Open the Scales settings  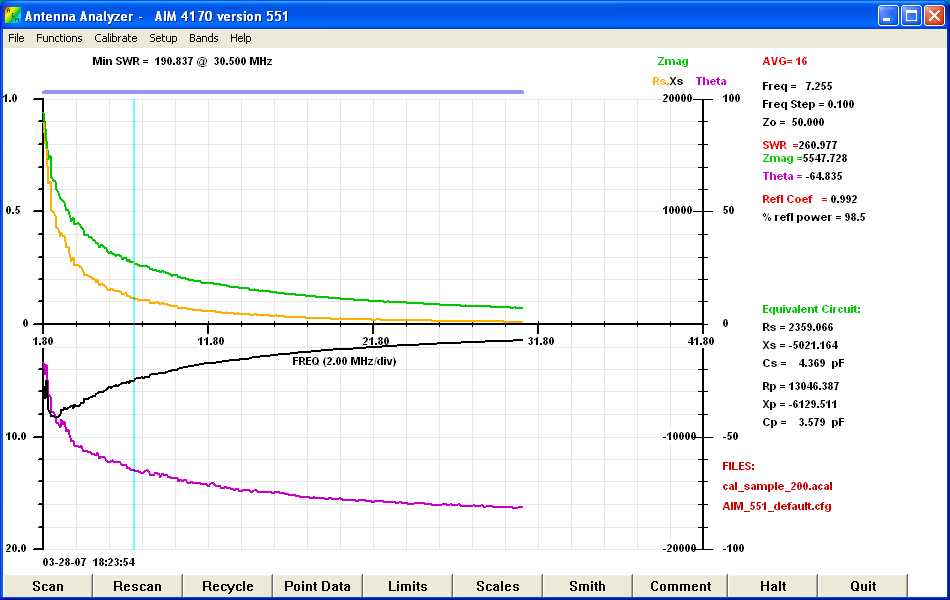[497, 586]
